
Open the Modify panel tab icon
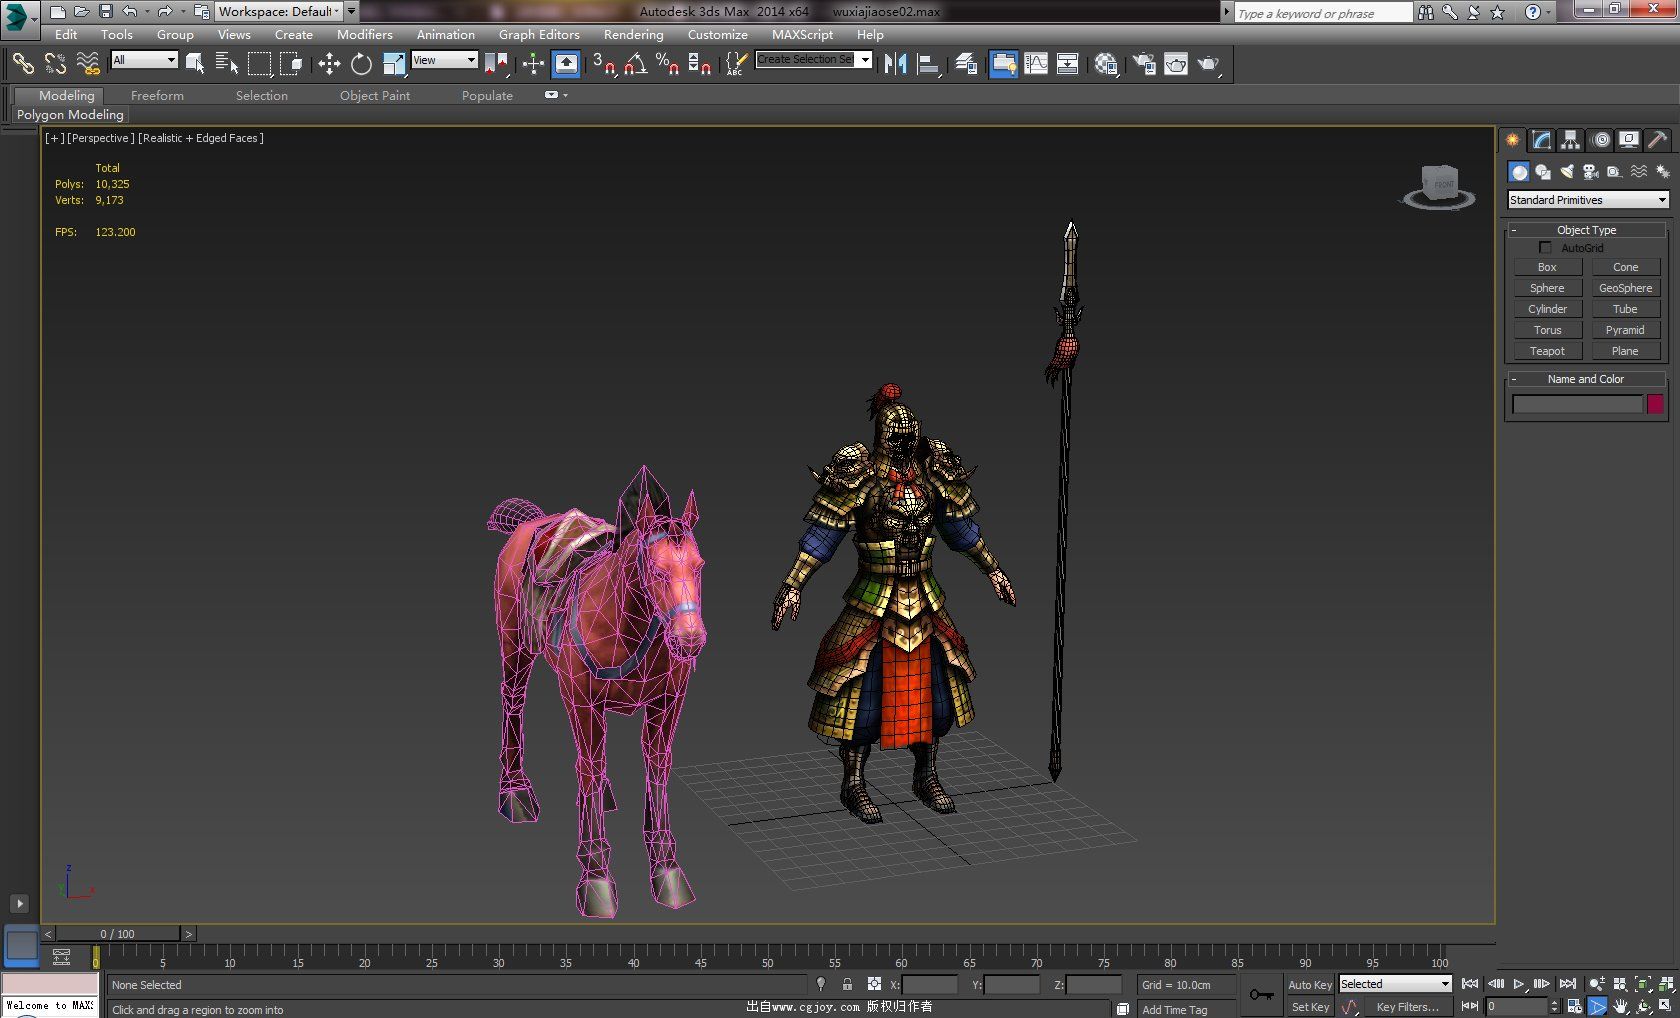[1542, 140]
